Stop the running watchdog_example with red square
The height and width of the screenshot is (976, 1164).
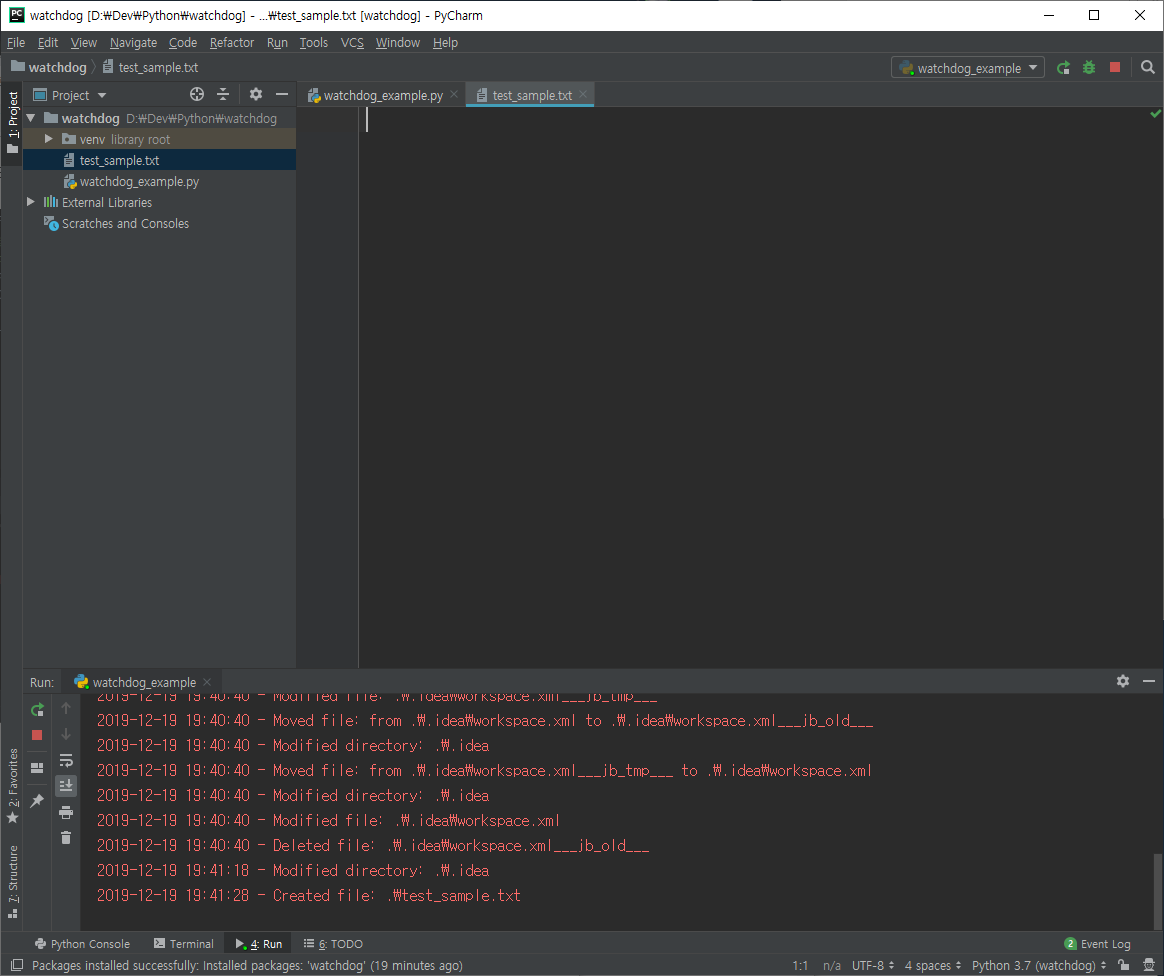(x=1114, y=68)
